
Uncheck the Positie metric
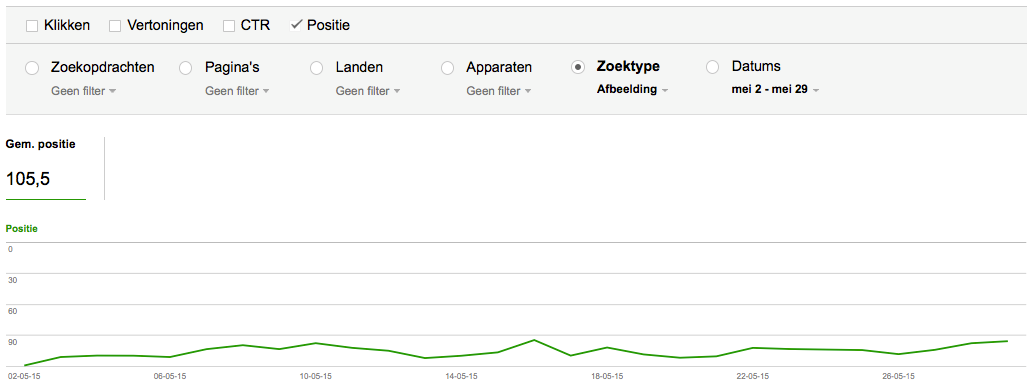point(296,26)
